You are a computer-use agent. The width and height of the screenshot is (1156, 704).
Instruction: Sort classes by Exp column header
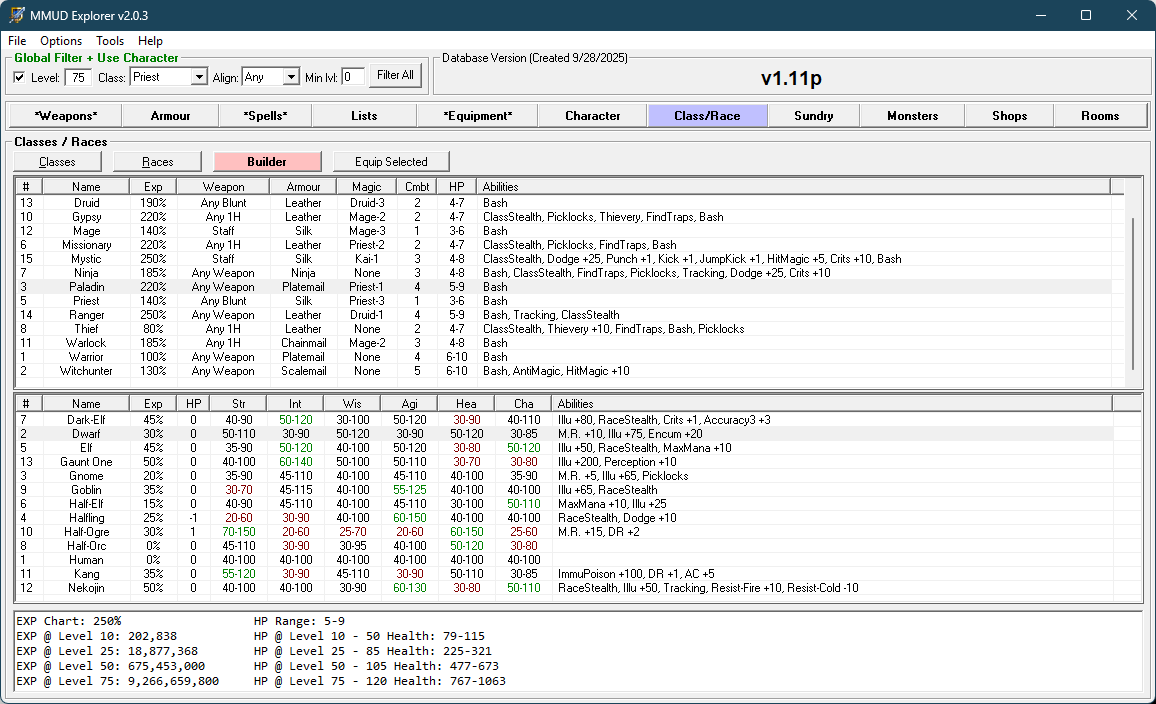pos(153,187)
